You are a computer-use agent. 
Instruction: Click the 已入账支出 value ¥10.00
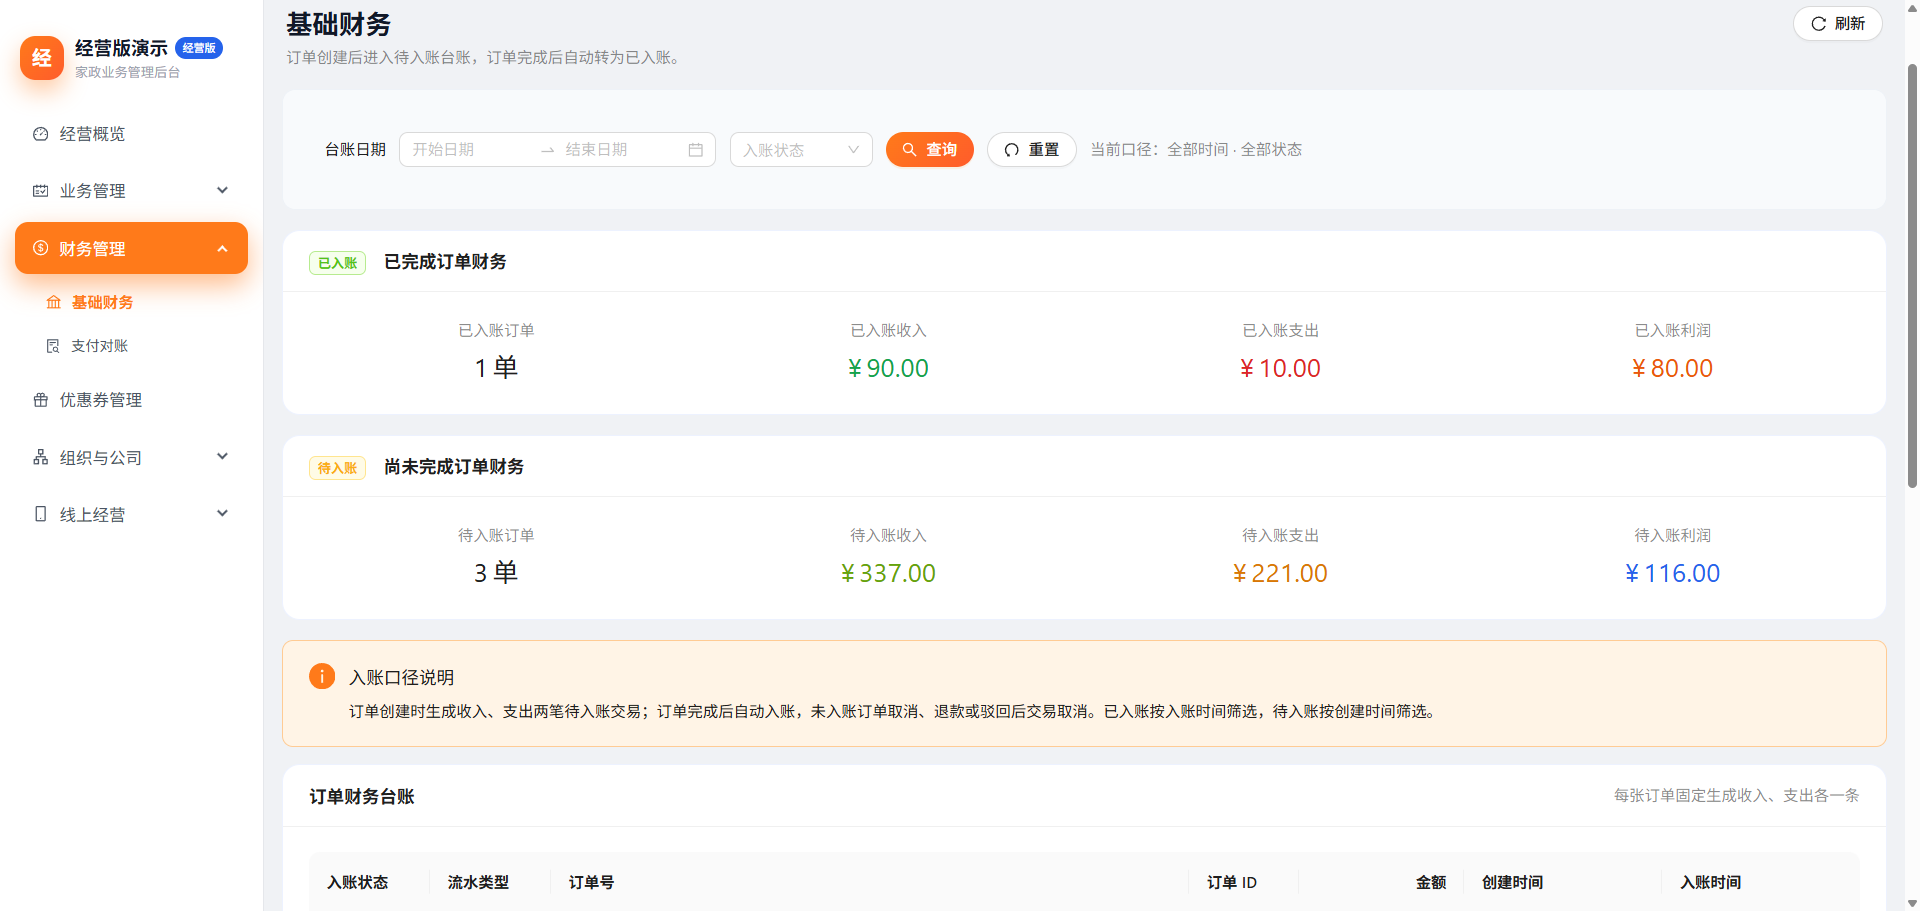(1280, 369)
